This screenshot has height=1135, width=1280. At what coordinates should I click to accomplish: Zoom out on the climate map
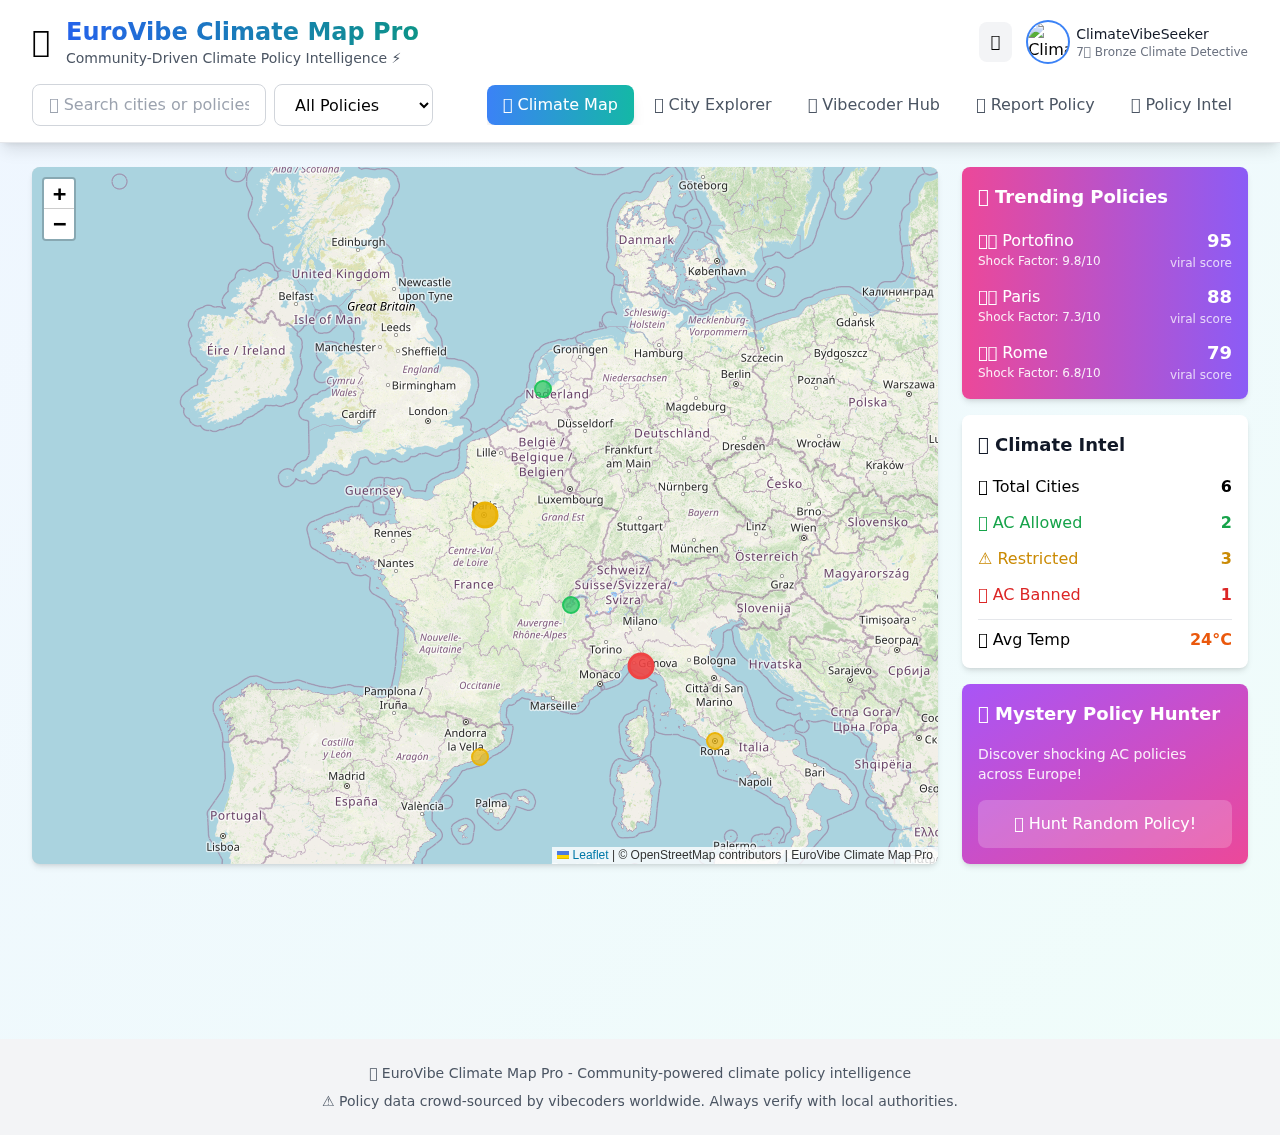(x=59, y=224)
